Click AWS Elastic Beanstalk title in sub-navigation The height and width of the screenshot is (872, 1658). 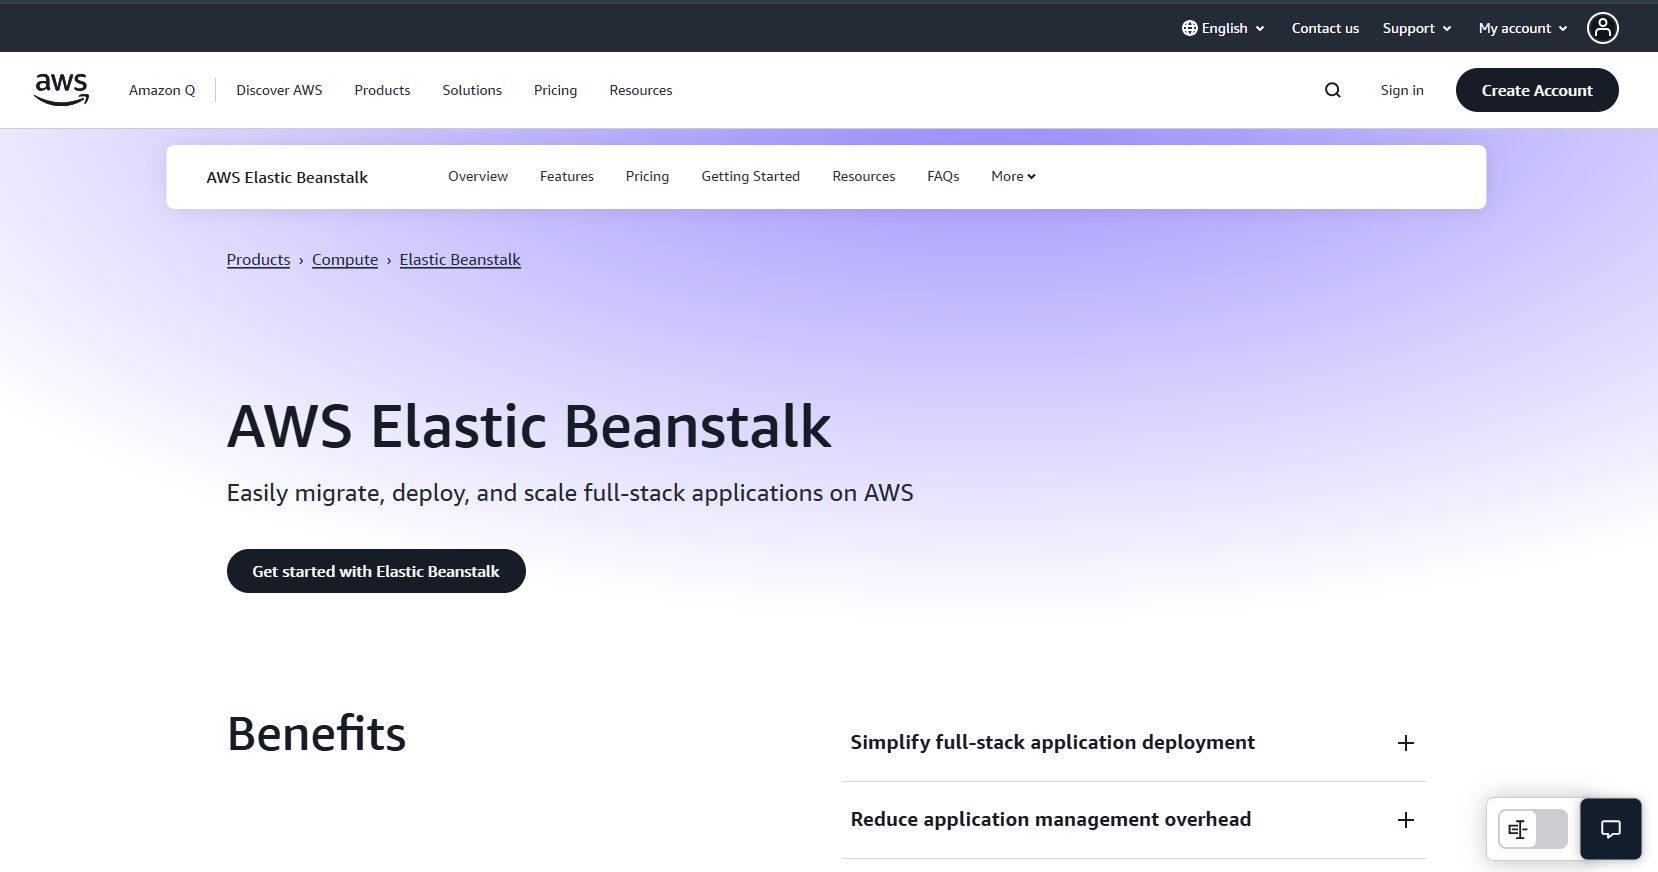click(287, 177)
